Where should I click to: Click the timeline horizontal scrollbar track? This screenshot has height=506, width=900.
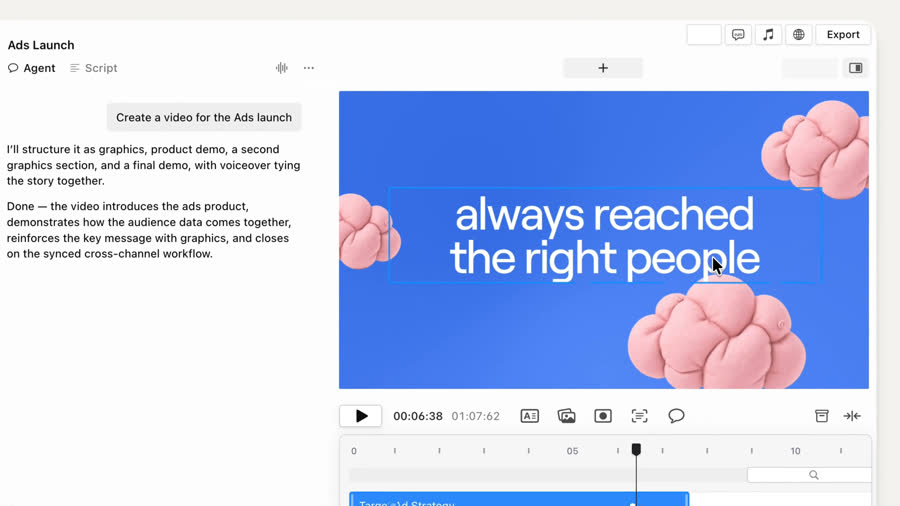[548, 474]
